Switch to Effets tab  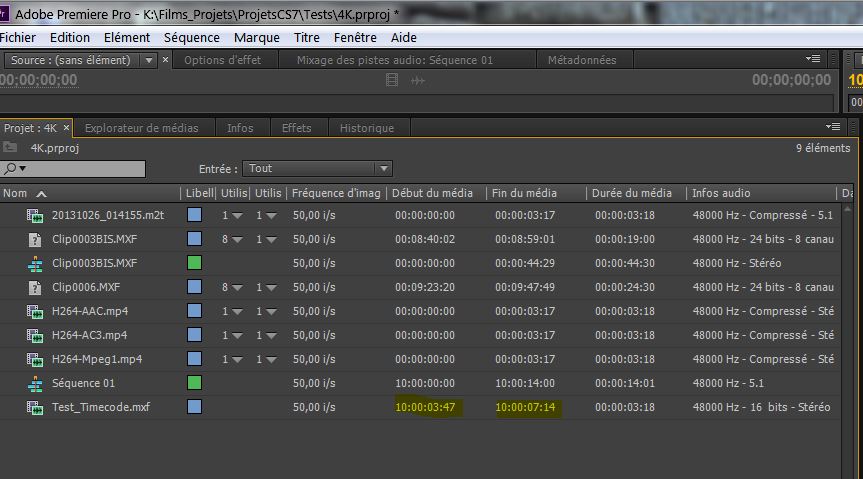point(297,128)
